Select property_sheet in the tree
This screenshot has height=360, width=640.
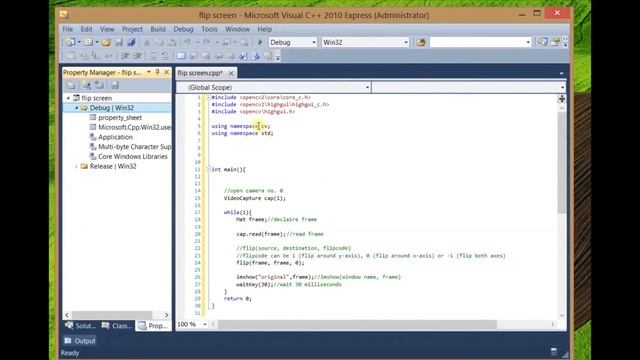pyautogui.click(x=120, y=118)
